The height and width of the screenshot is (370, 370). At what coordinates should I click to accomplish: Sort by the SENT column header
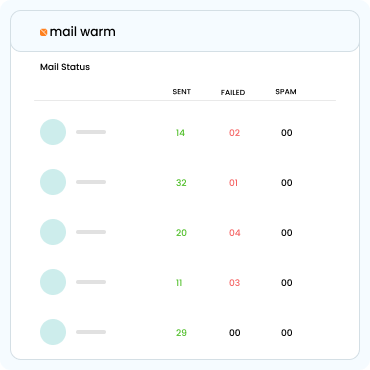tap(182, 92)
